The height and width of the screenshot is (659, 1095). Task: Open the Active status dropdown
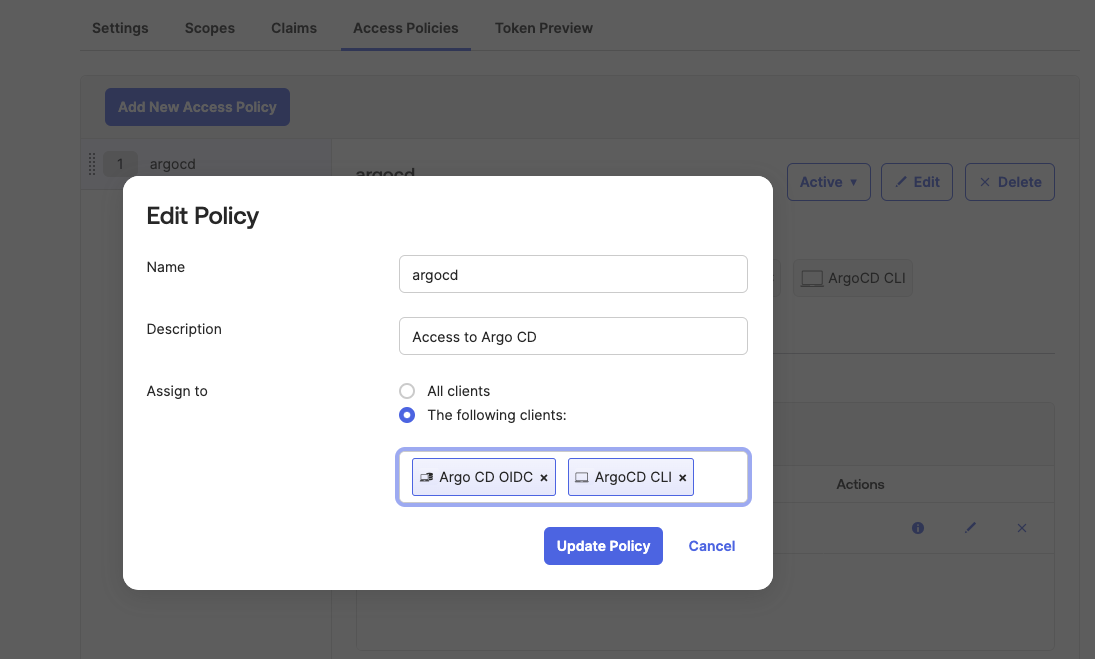828,182
